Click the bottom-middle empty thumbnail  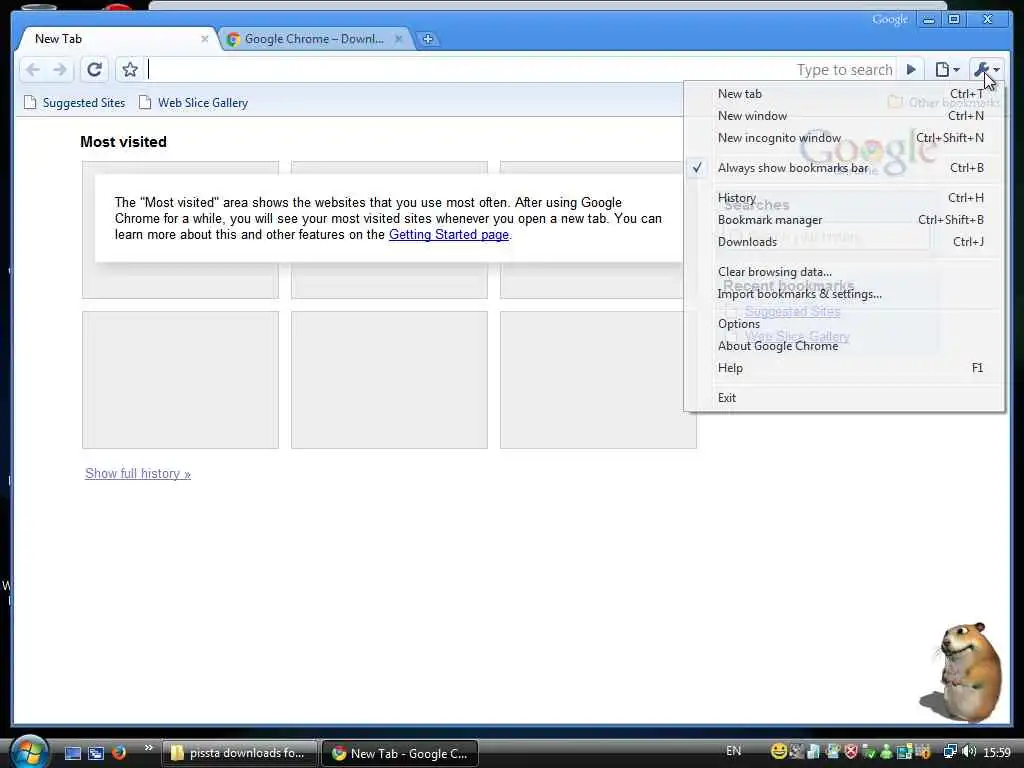389,380
